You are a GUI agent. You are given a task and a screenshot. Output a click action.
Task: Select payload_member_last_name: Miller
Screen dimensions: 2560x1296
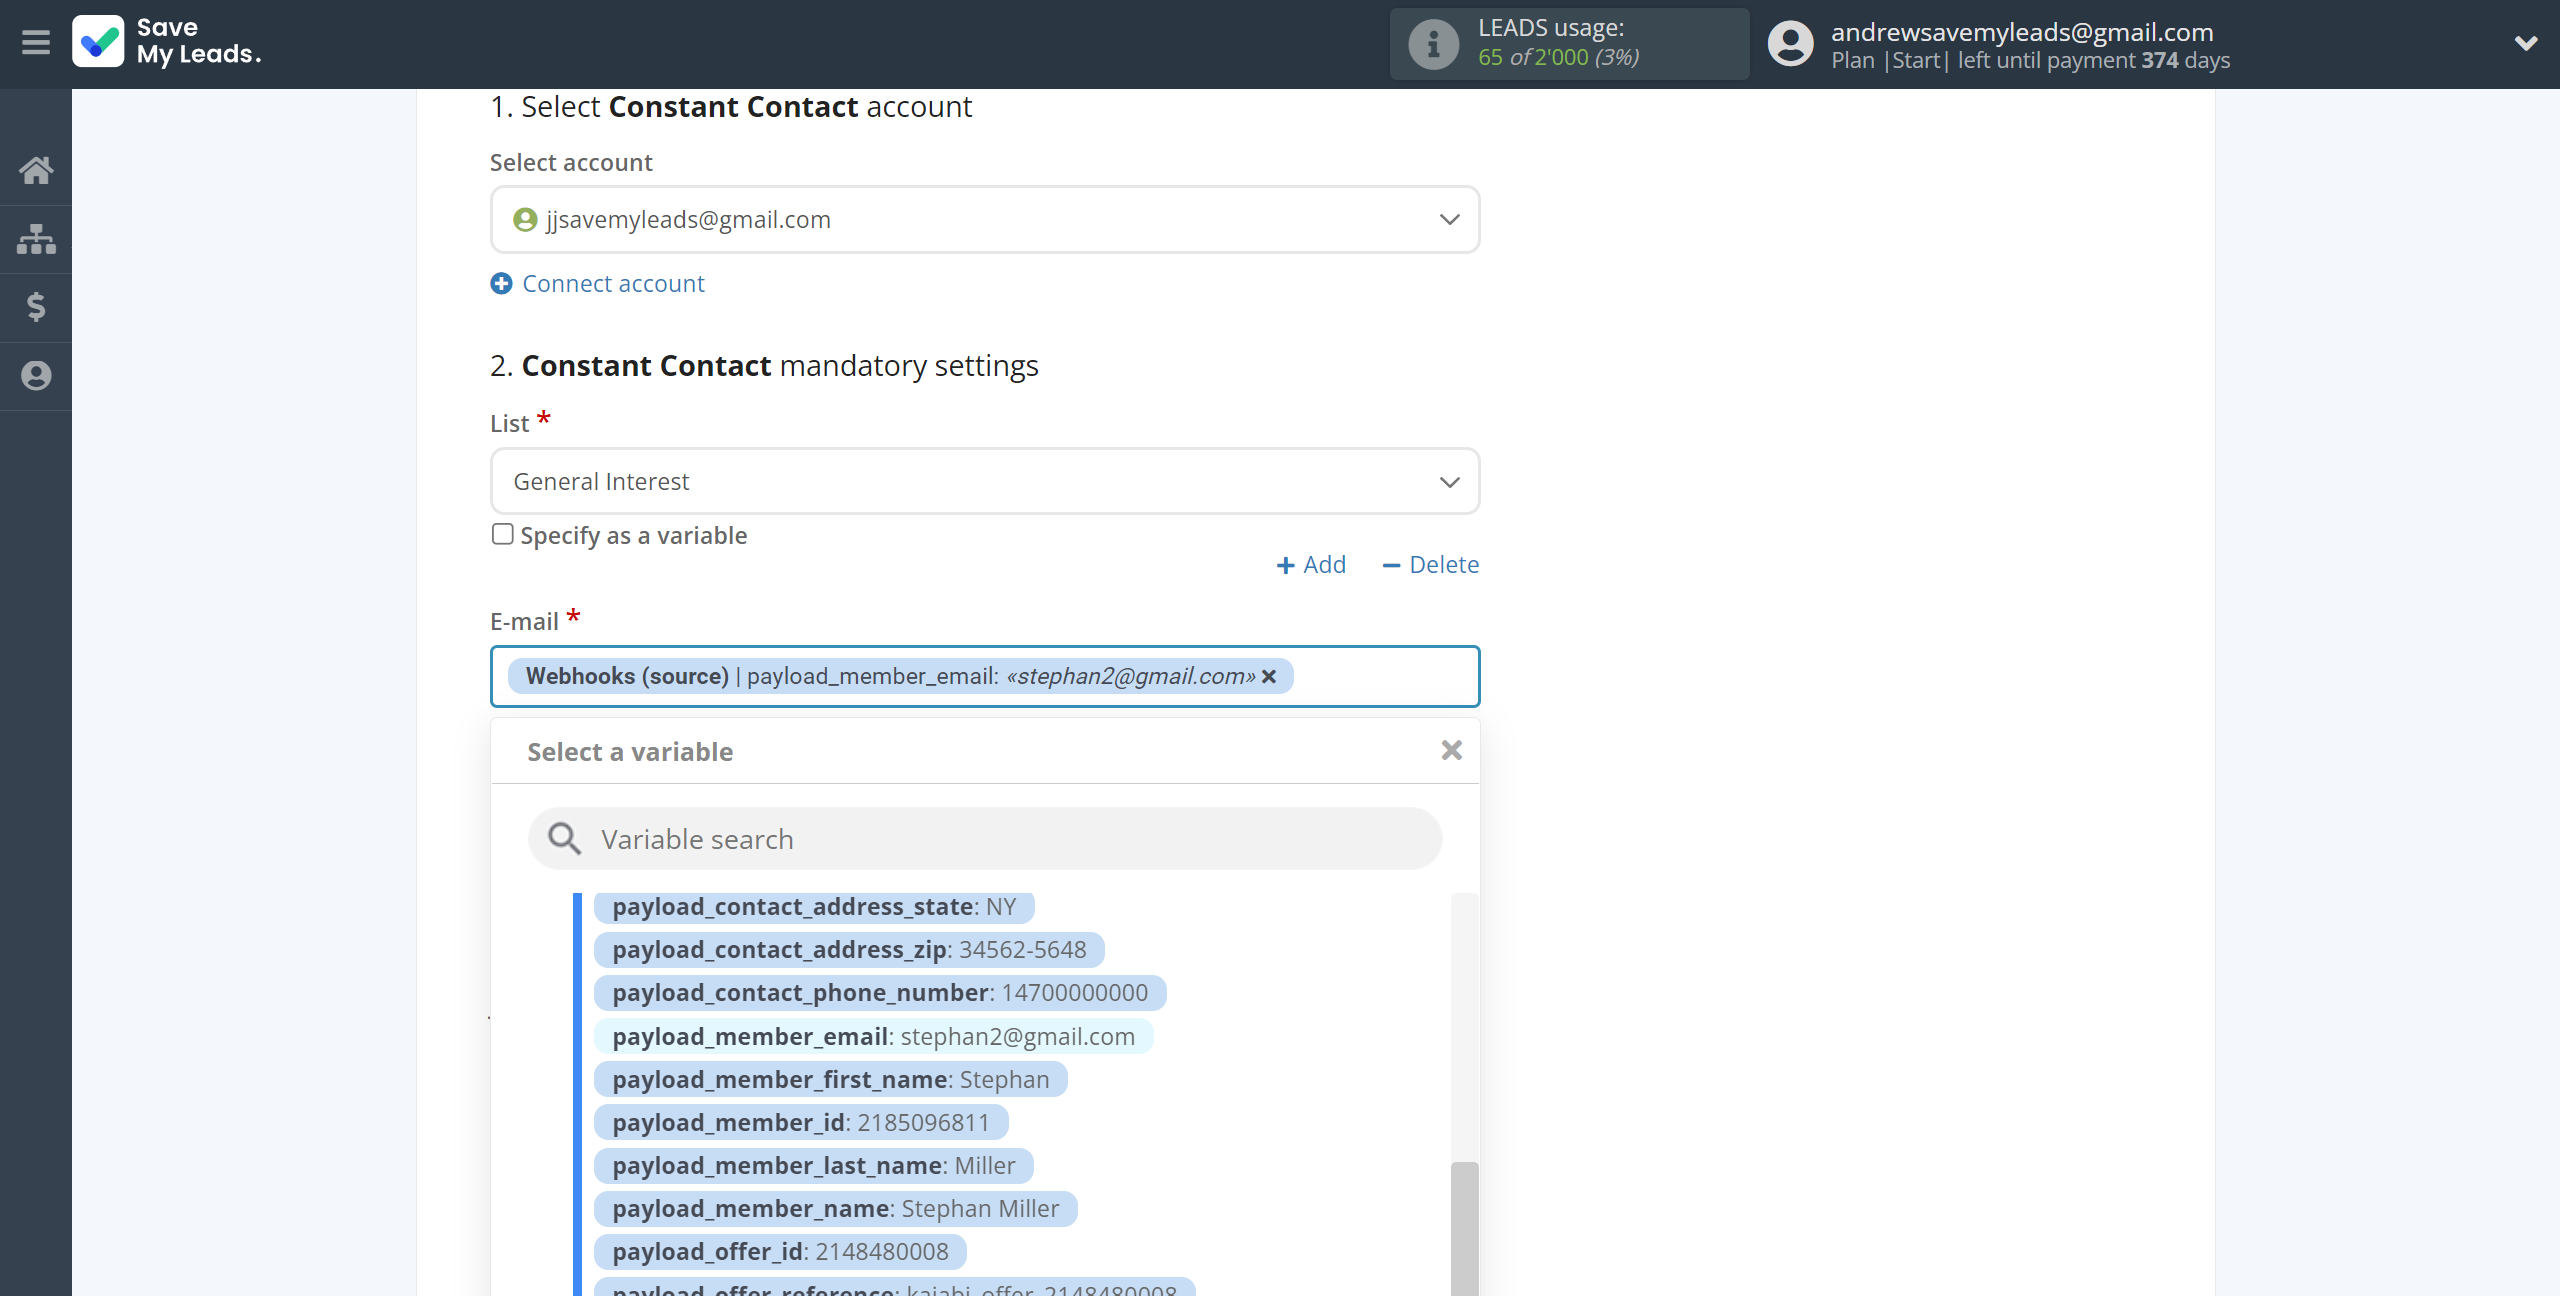813,1166
